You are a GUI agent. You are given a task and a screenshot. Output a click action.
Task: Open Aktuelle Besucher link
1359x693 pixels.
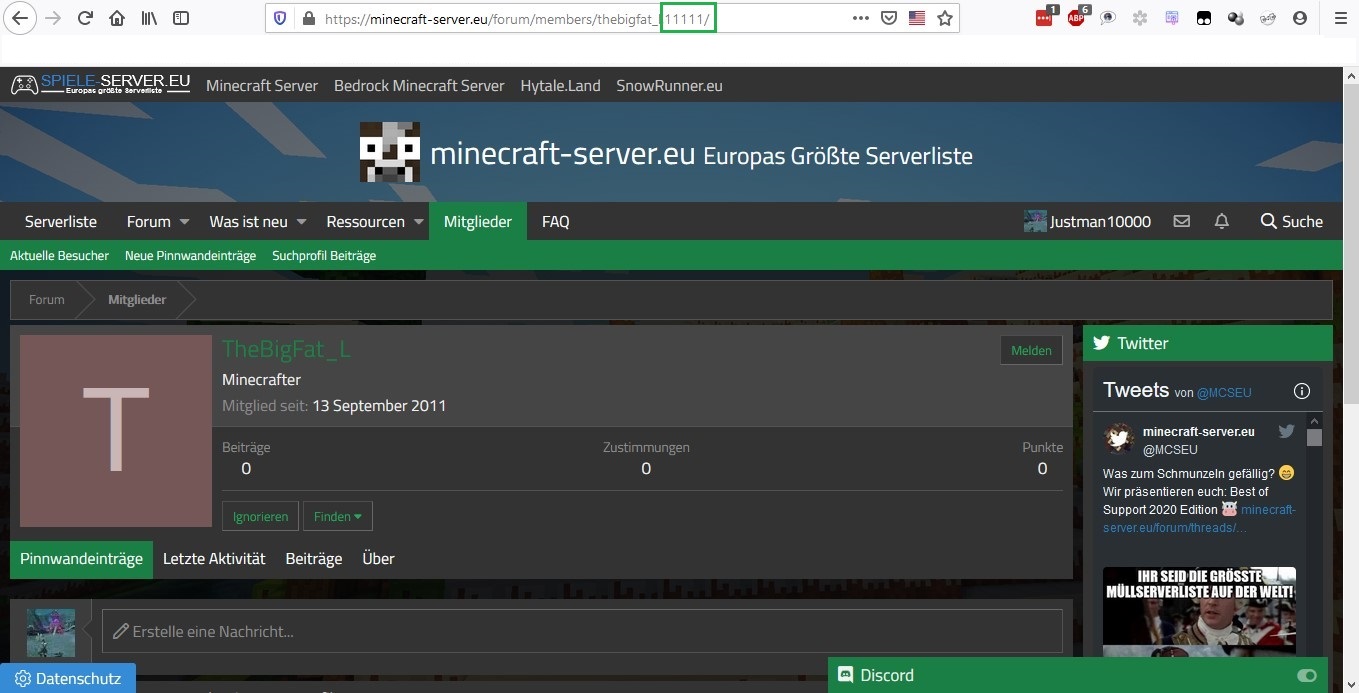59,256
